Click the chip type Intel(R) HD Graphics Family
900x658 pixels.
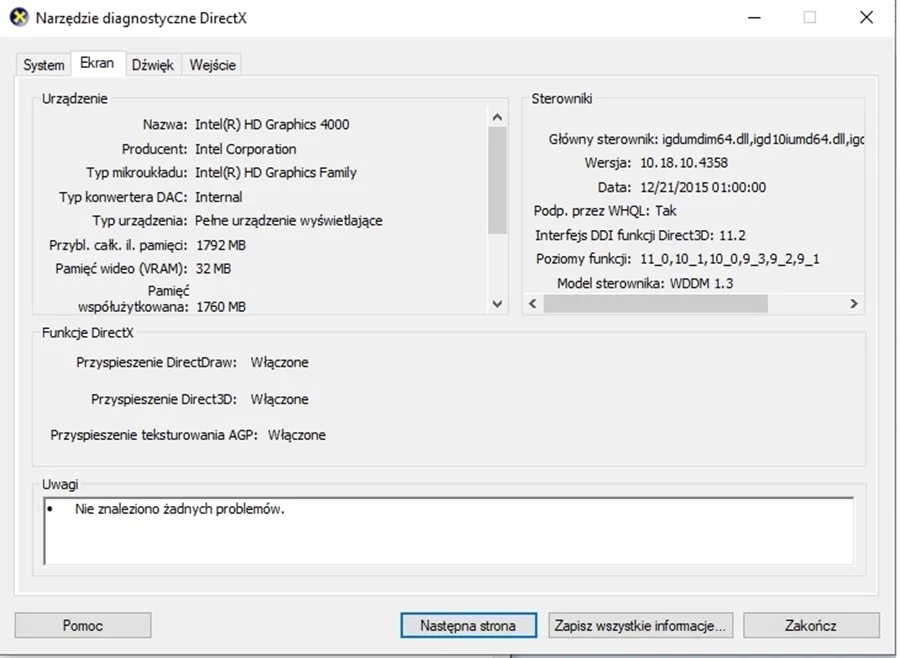(x=276, y=173)
